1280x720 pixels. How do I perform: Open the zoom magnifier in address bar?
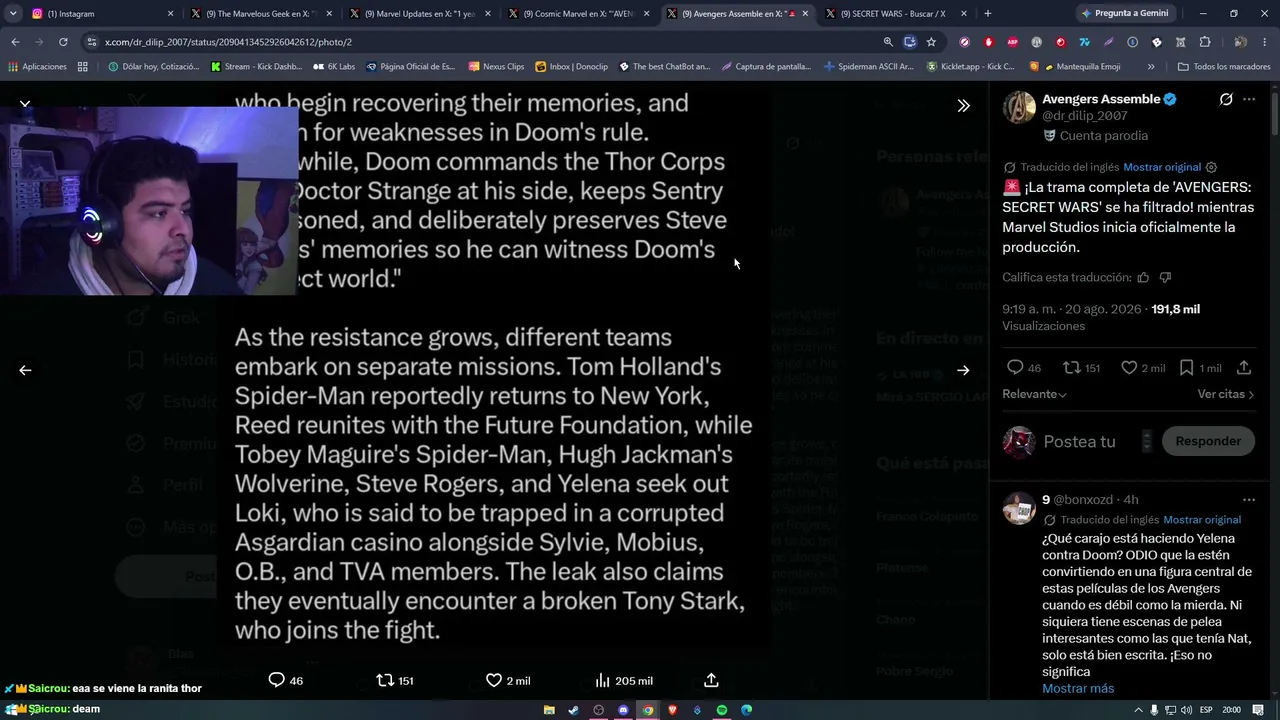[888, 42]
